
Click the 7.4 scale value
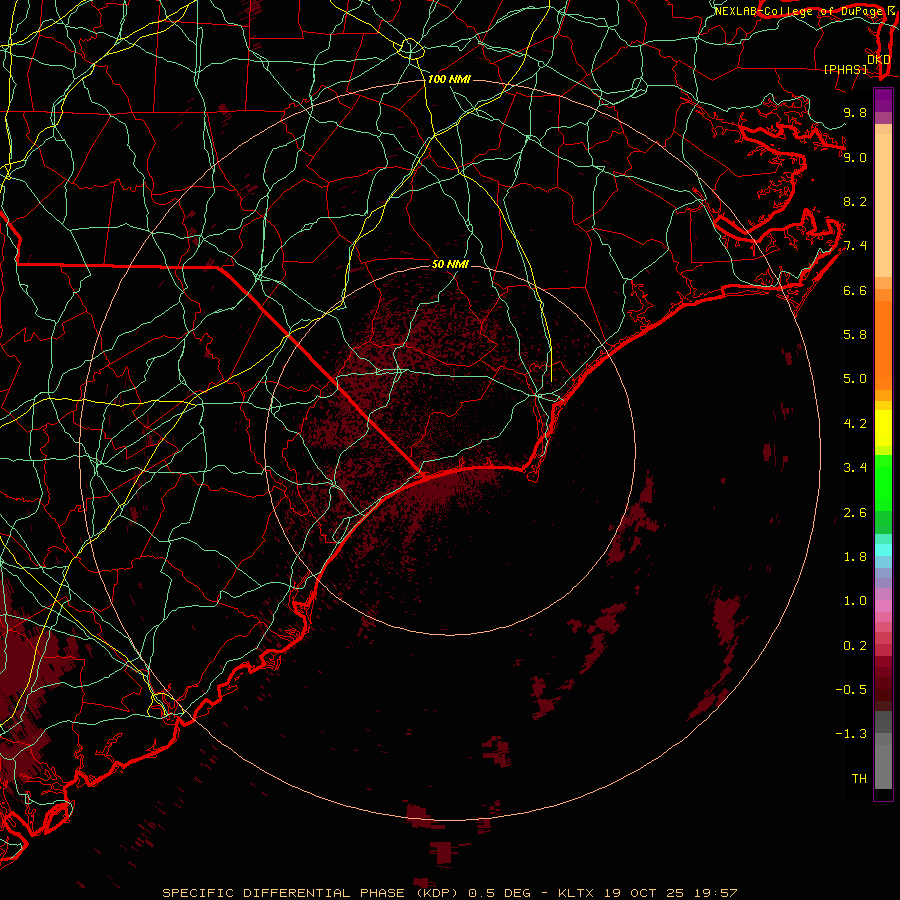pyautogui.click(x=855, y=246)
